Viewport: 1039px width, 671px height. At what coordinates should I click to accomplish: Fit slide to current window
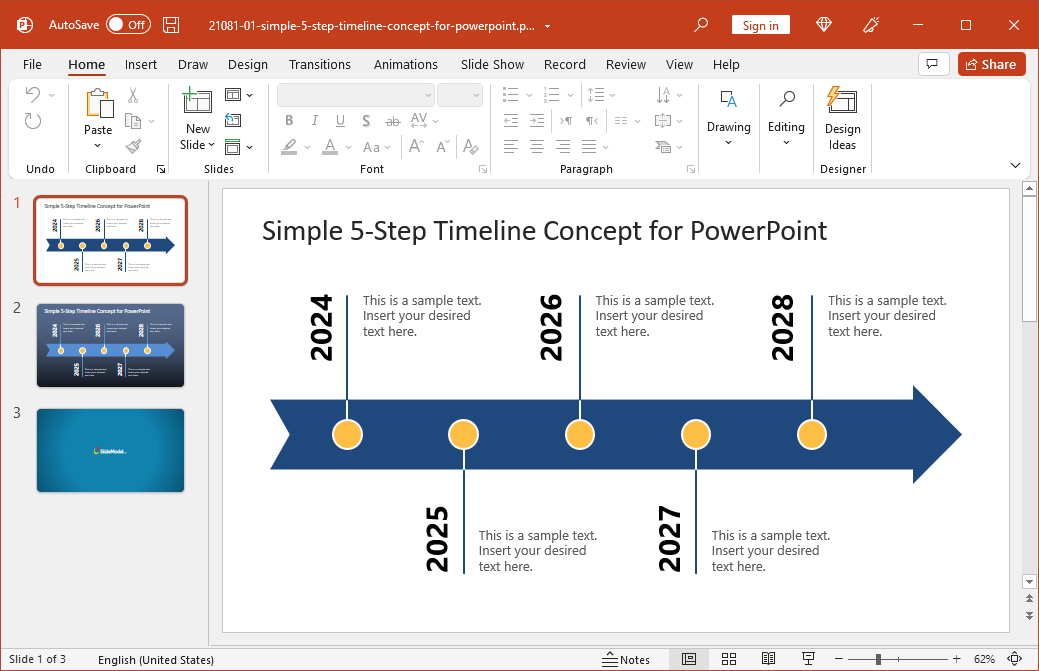pos(1014,659)
